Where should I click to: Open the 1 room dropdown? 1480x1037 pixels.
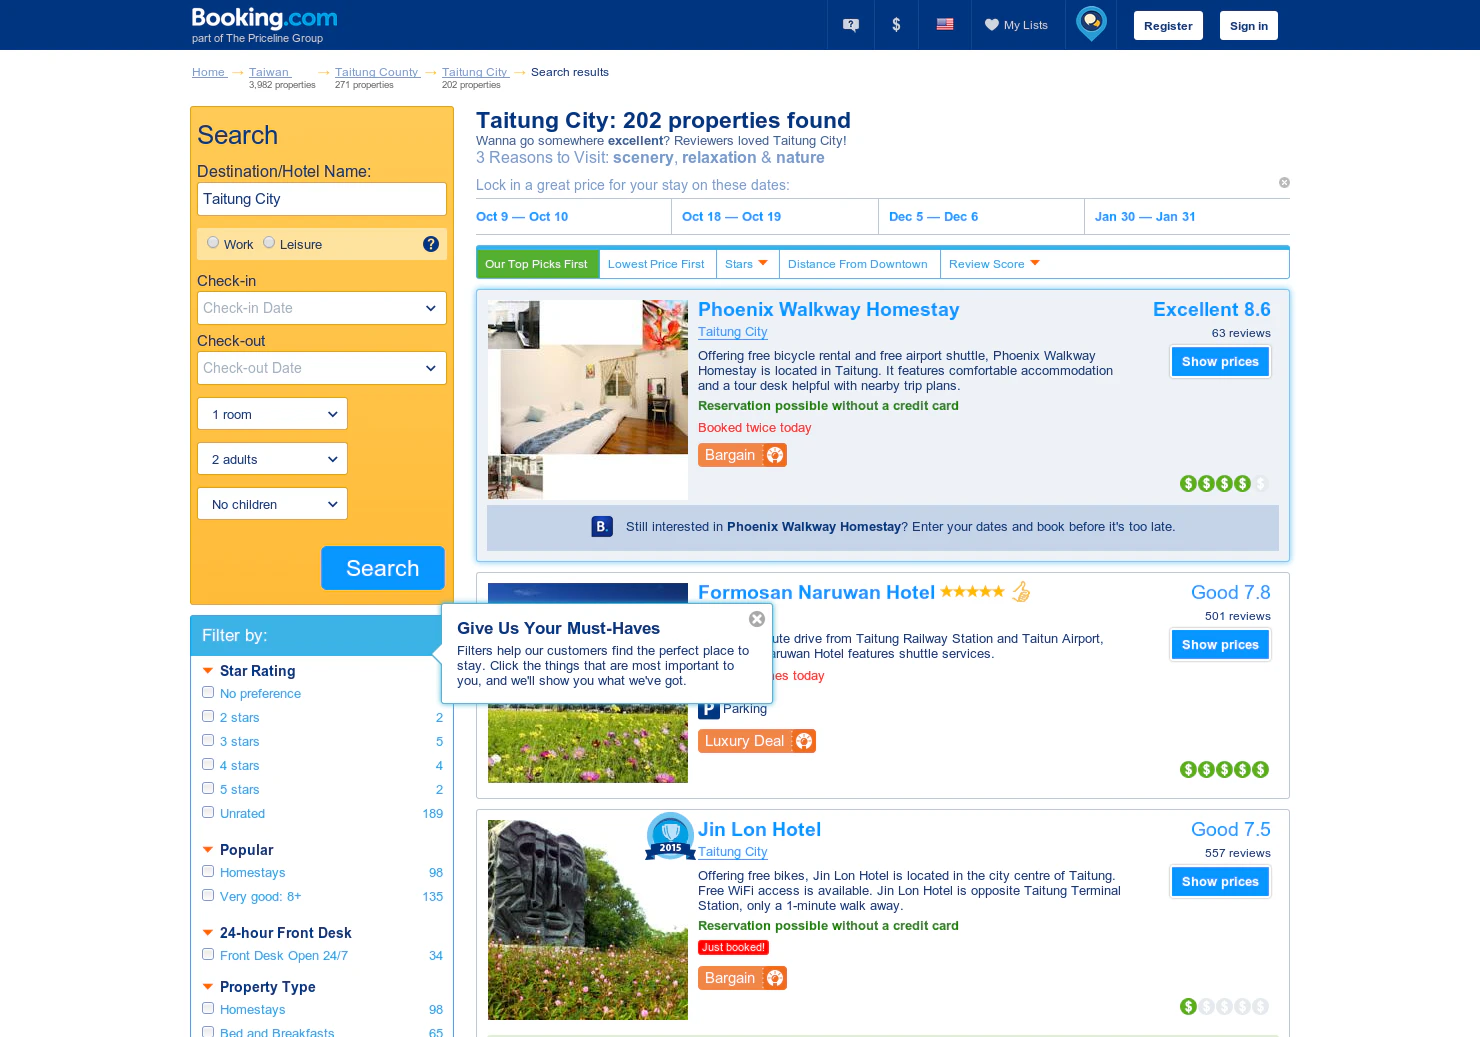point(273,414)
